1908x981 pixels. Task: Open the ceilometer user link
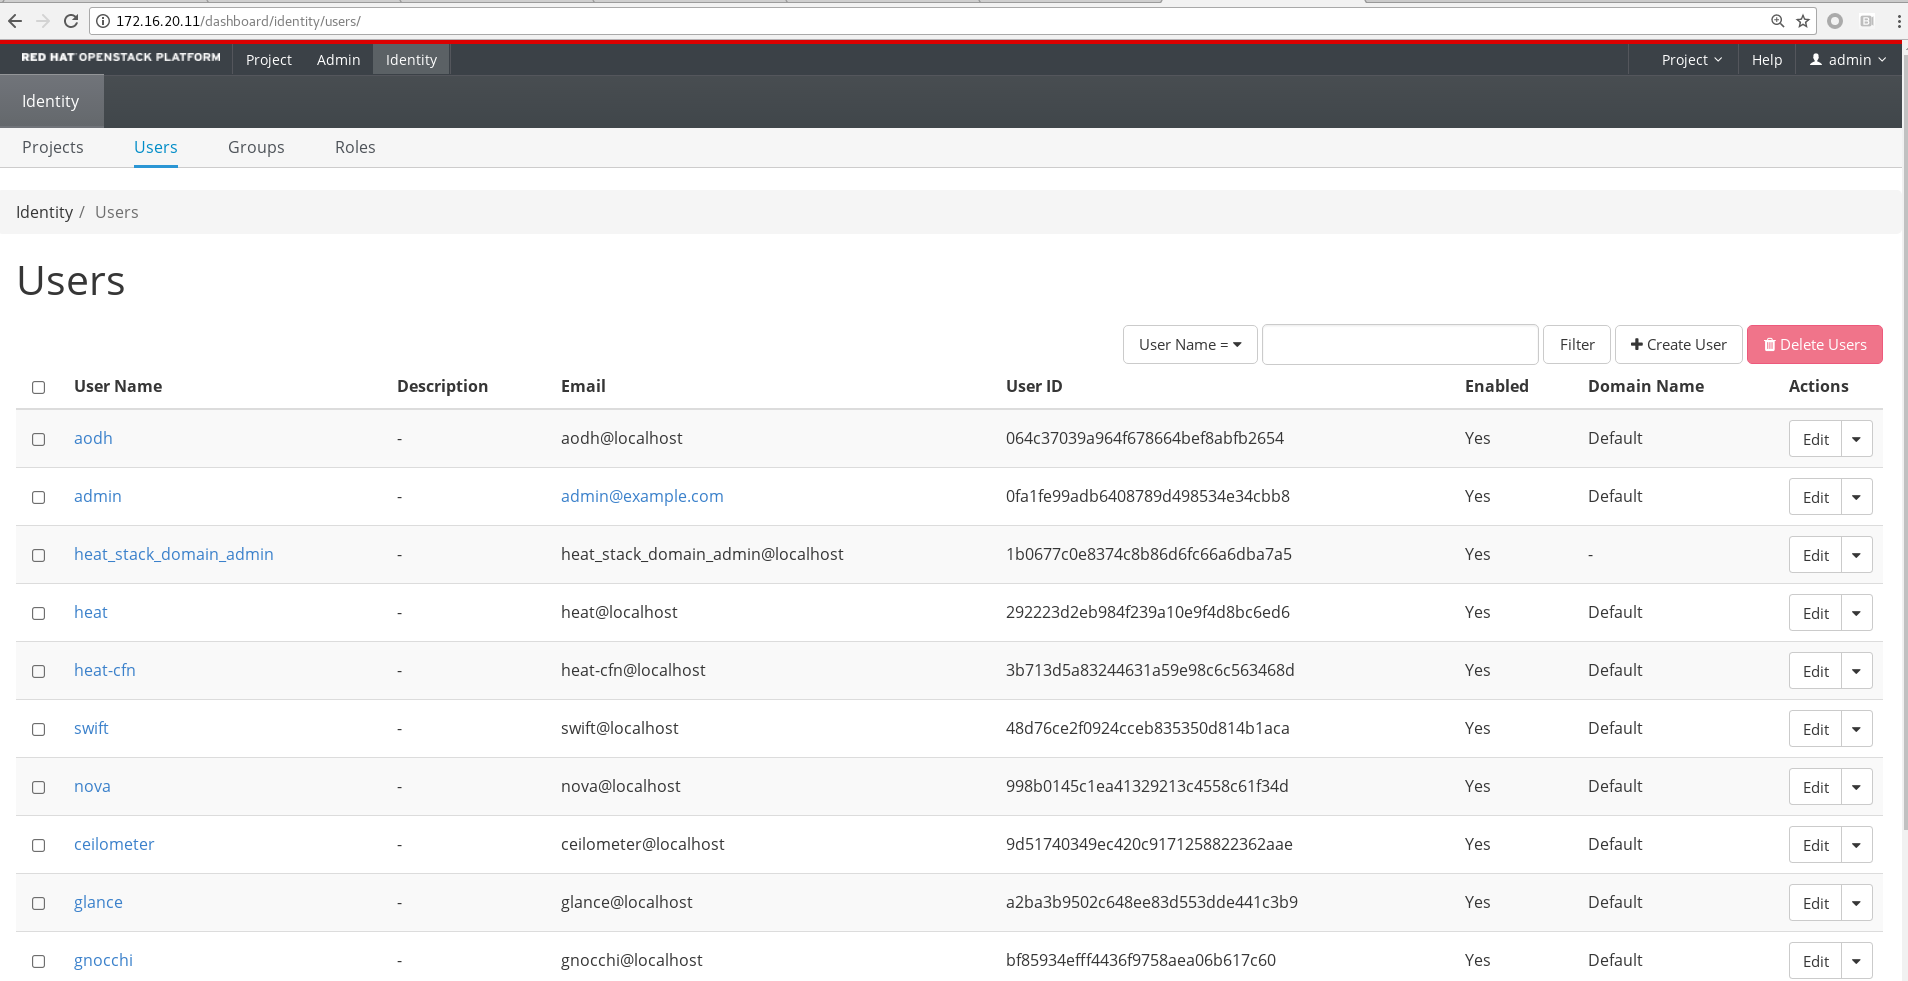pyautogui.click(x=114, y=844)
